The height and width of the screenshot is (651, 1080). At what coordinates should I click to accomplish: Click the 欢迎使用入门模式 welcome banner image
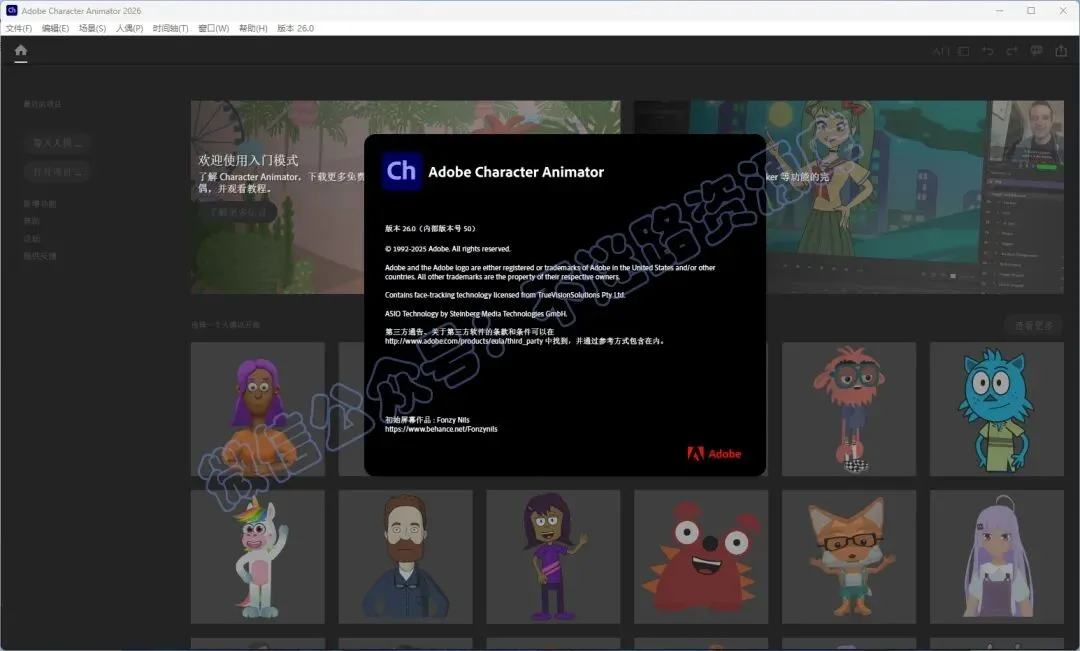(x=277, y=197)
